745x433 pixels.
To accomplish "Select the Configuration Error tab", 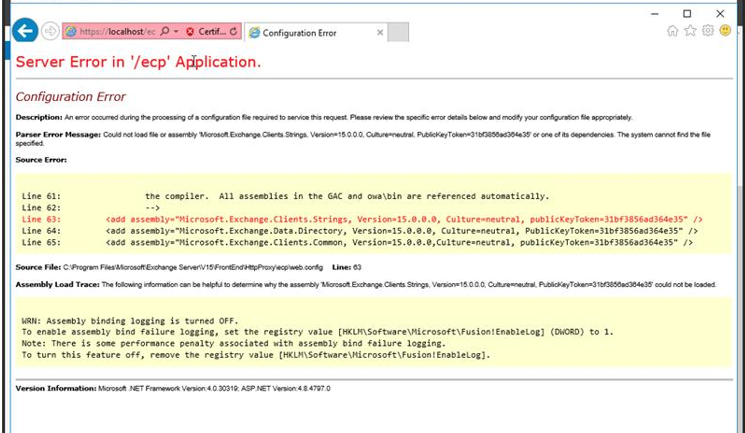I will pyautogui.click(x=314, y=33).
